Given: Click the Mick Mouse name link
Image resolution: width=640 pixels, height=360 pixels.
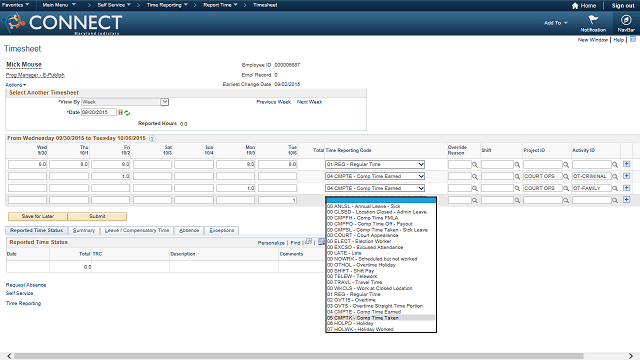Looking at the screenshot, I should pyautogui.click(x=24, y=64).
